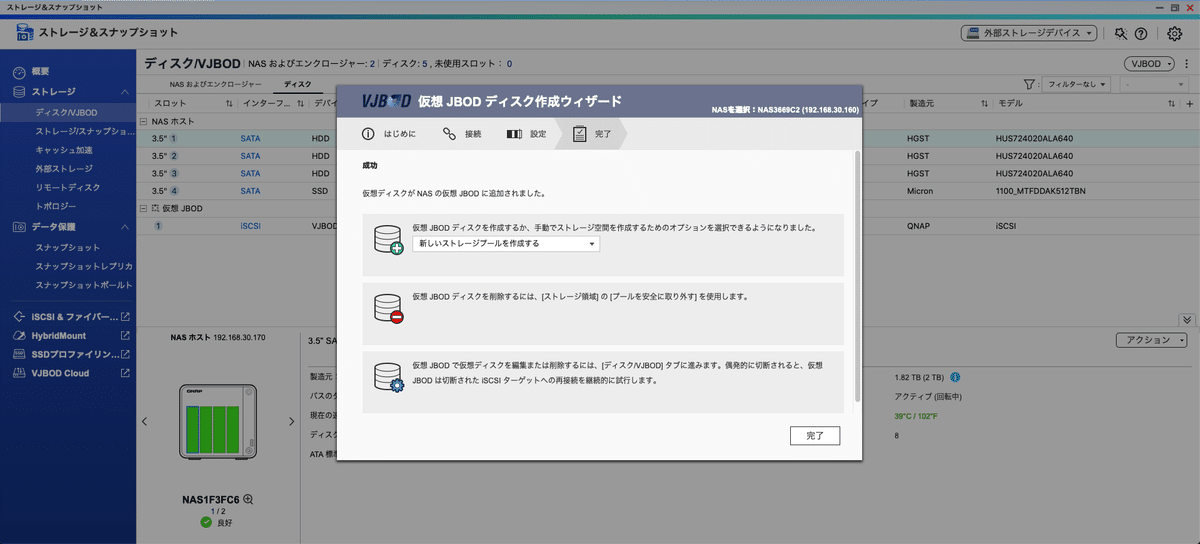The width and height of the screenshot is (1200, 544).
Task: Open the アクション dropdown button
Action: [x=1151, y=340]
